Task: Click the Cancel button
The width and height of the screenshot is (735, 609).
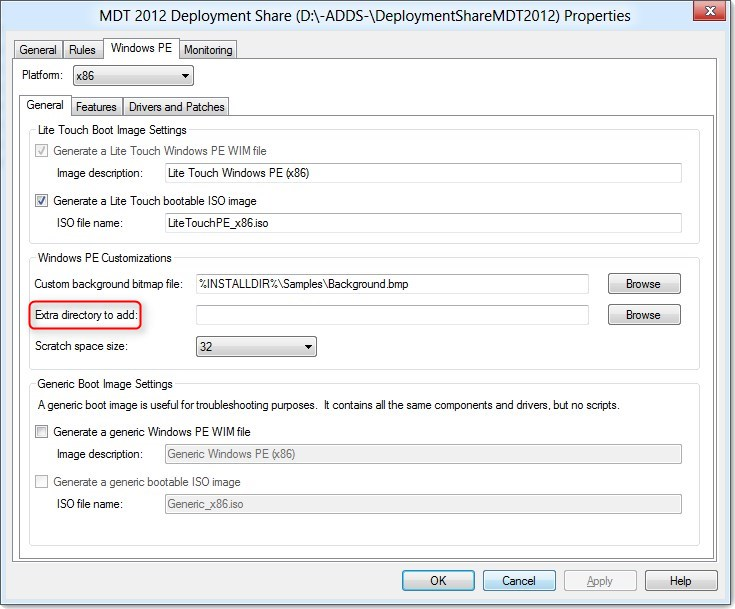Action: coord(519,581)
